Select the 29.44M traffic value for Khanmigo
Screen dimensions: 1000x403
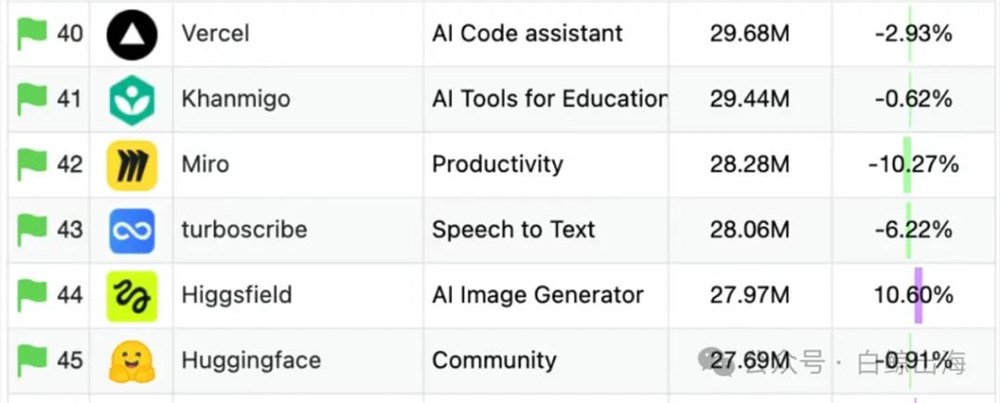point(749,99)
